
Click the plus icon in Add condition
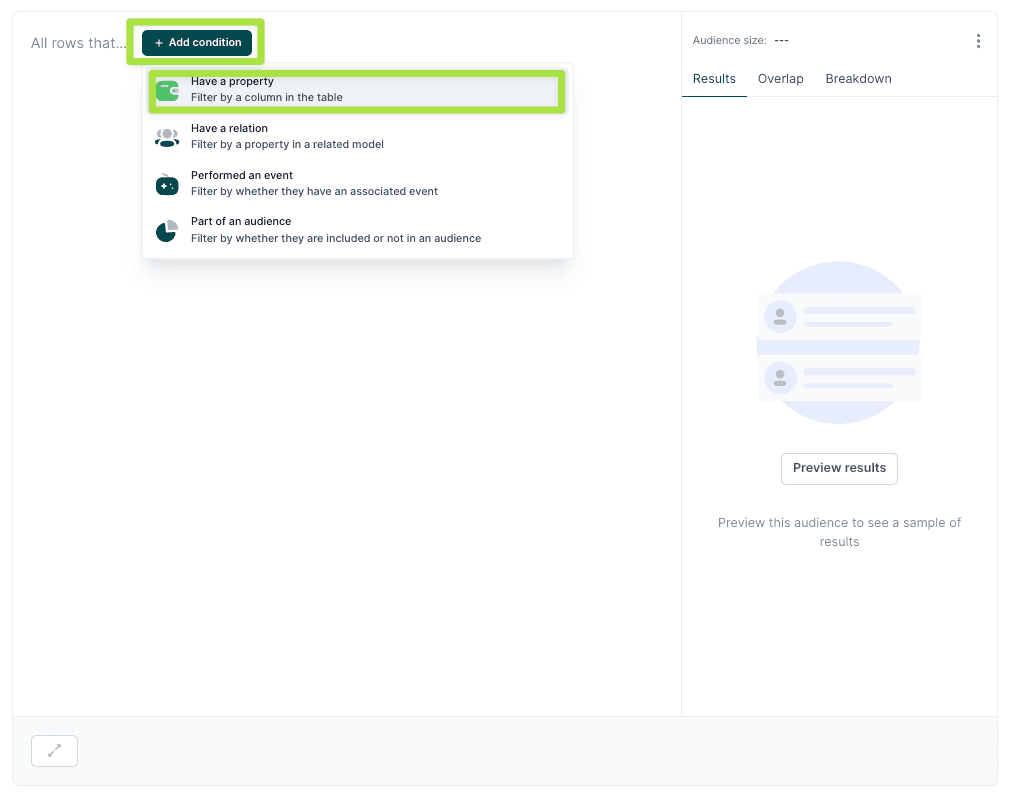pos(159,43)
